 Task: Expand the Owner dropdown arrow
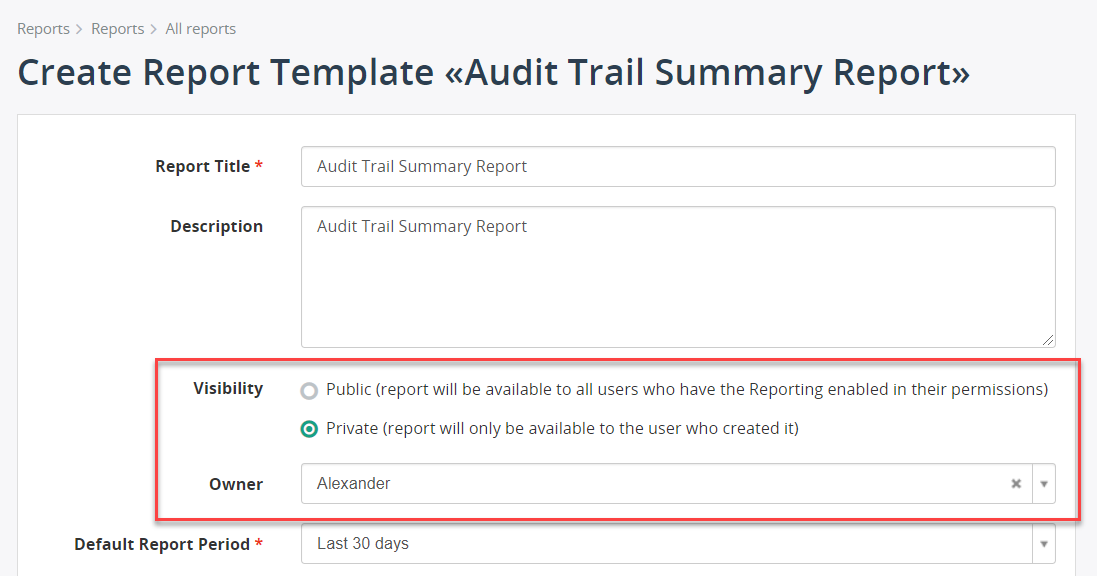click(x=1044, y=484)
